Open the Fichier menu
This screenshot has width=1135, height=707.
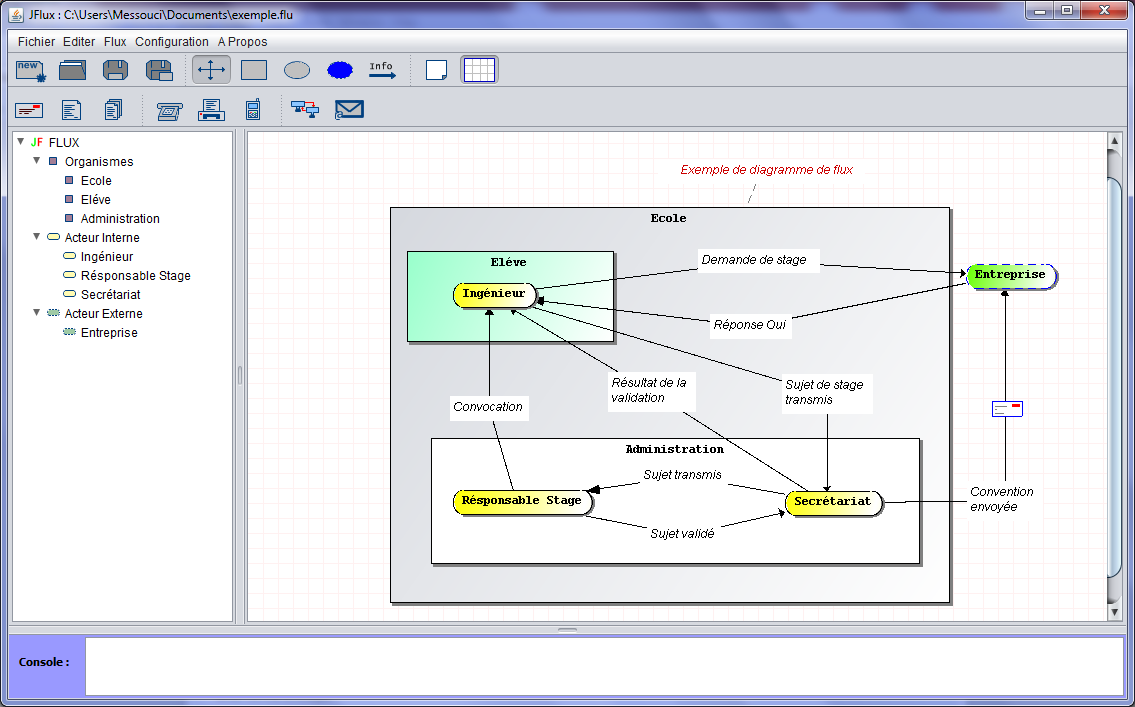click(x=36, y=42)
